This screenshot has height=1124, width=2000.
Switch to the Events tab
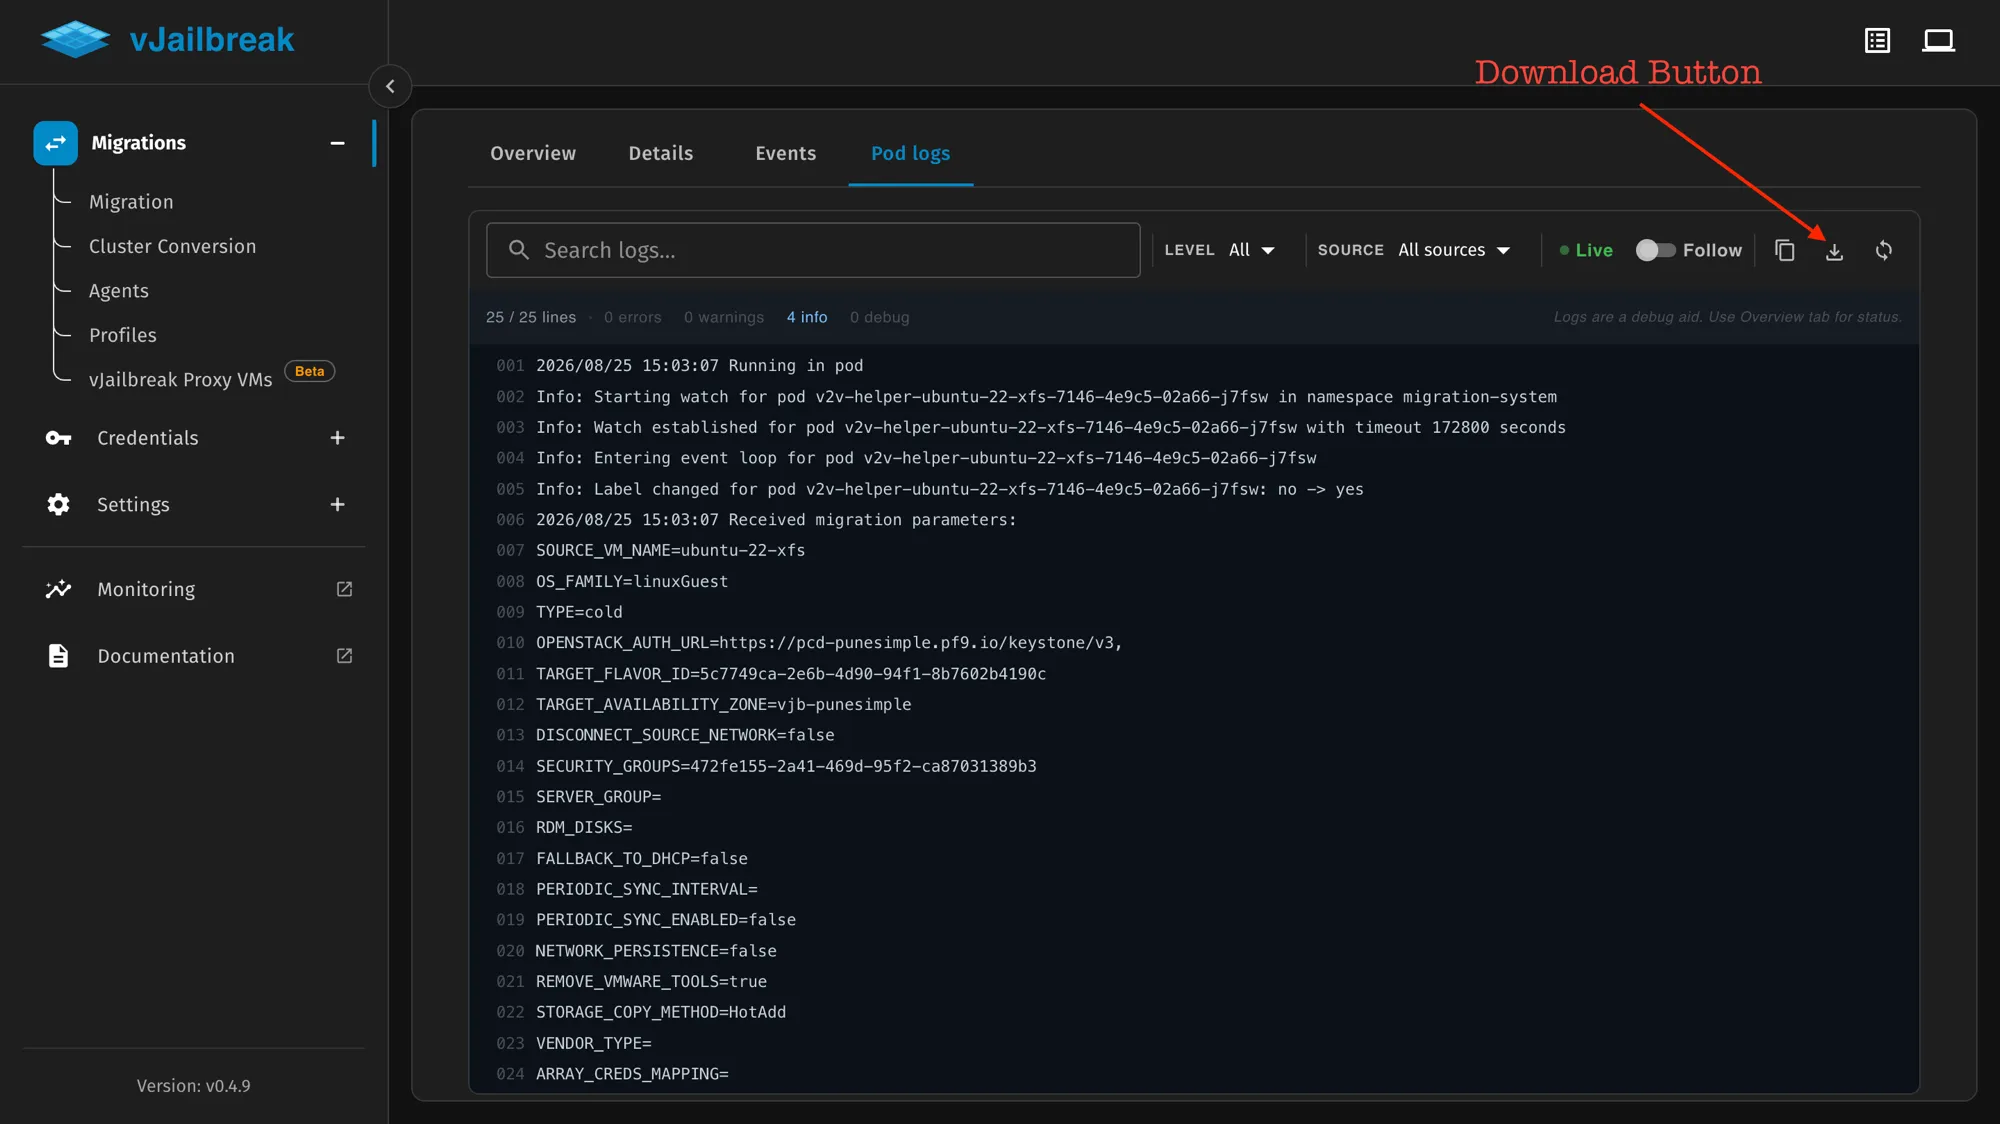786,153
